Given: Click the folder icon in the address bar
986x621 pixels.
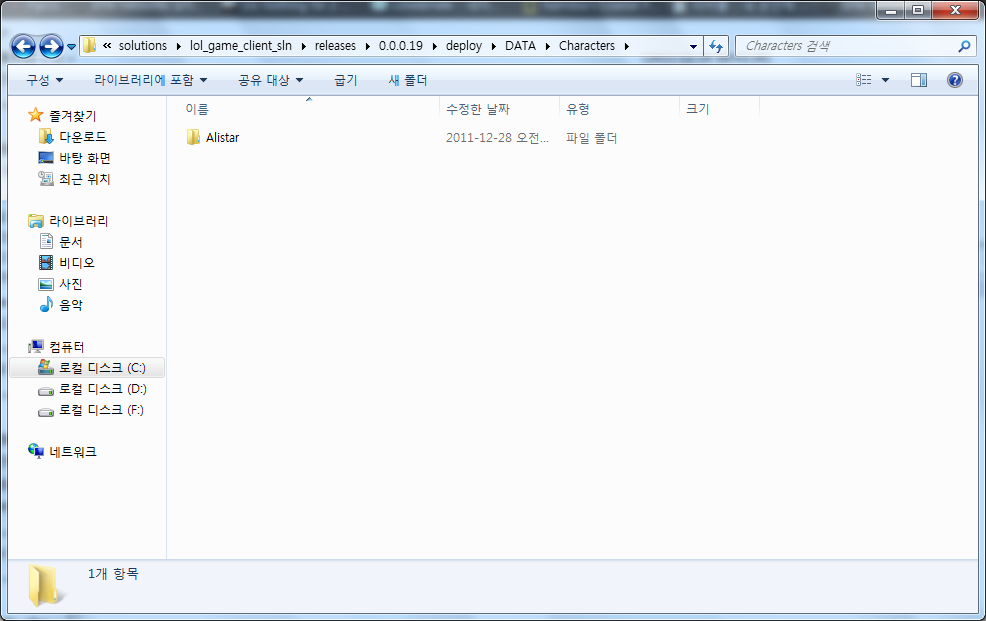Looking at the screenshot, I should coord(89,45).
